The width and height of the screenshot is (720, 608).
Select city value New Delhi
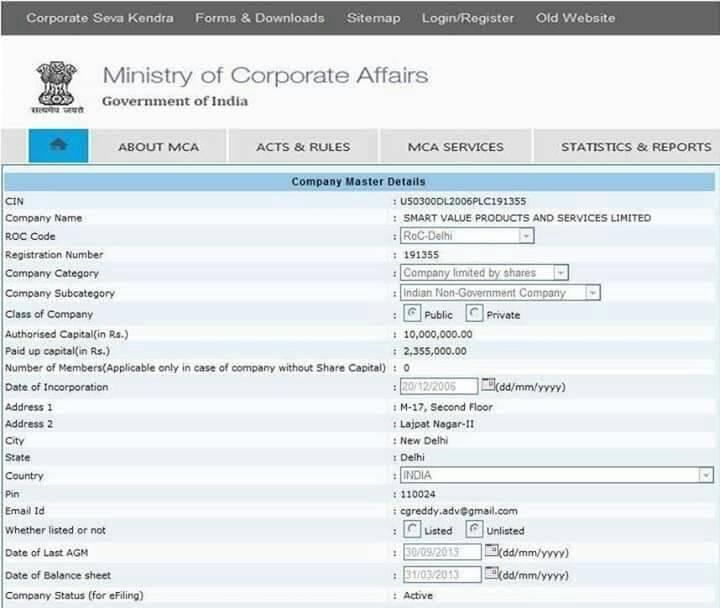pos(424,440)
